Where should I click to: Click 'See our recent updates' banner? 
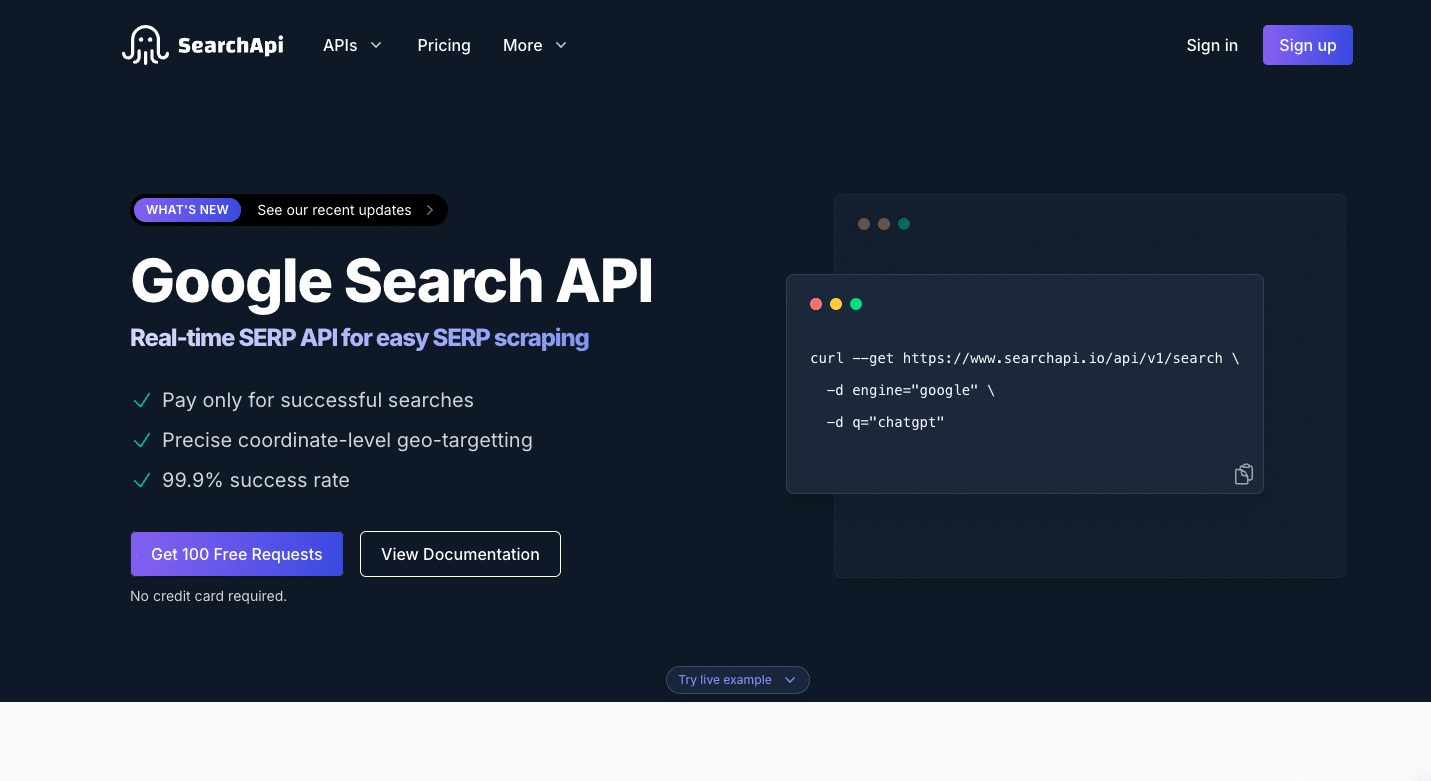tap(334, 210)
